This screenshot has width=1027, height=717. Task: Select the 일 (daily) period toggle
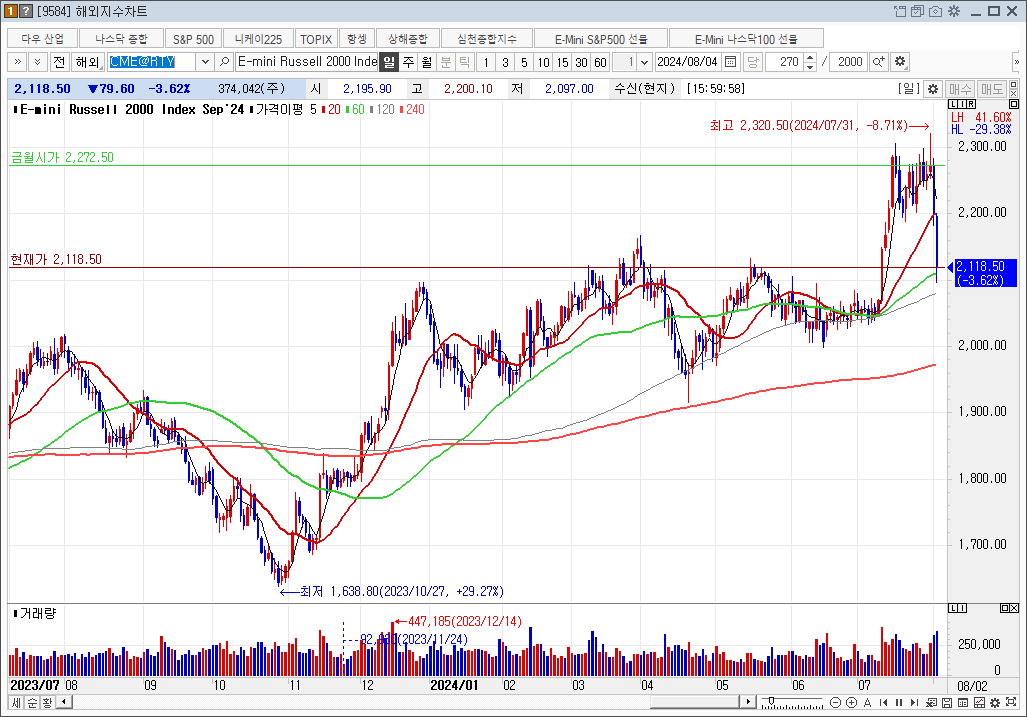click(389, 61)
